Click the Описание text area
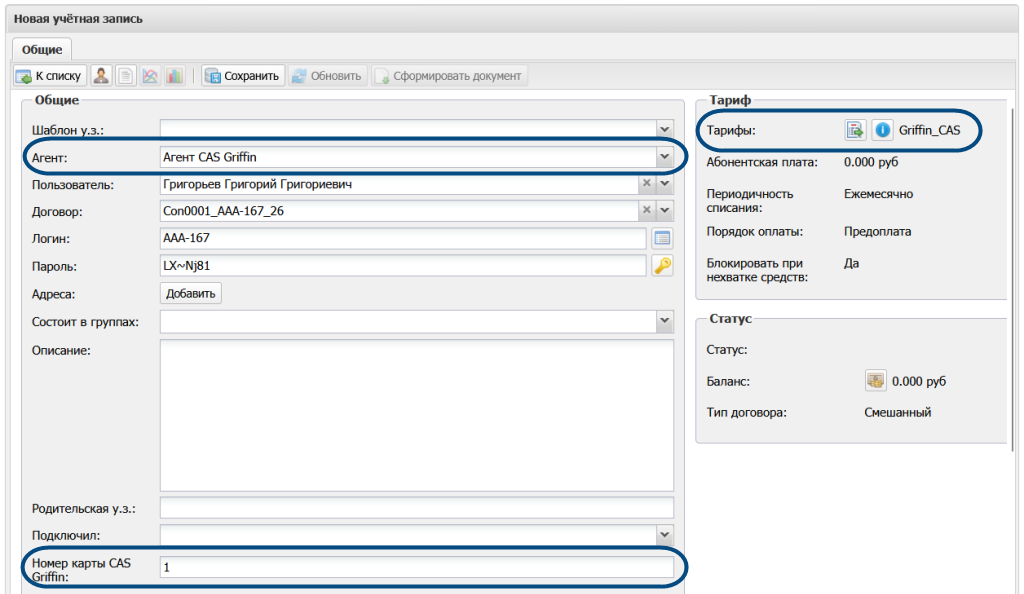Viewport: 1024px width, 594px height. [x=417, y=415]
